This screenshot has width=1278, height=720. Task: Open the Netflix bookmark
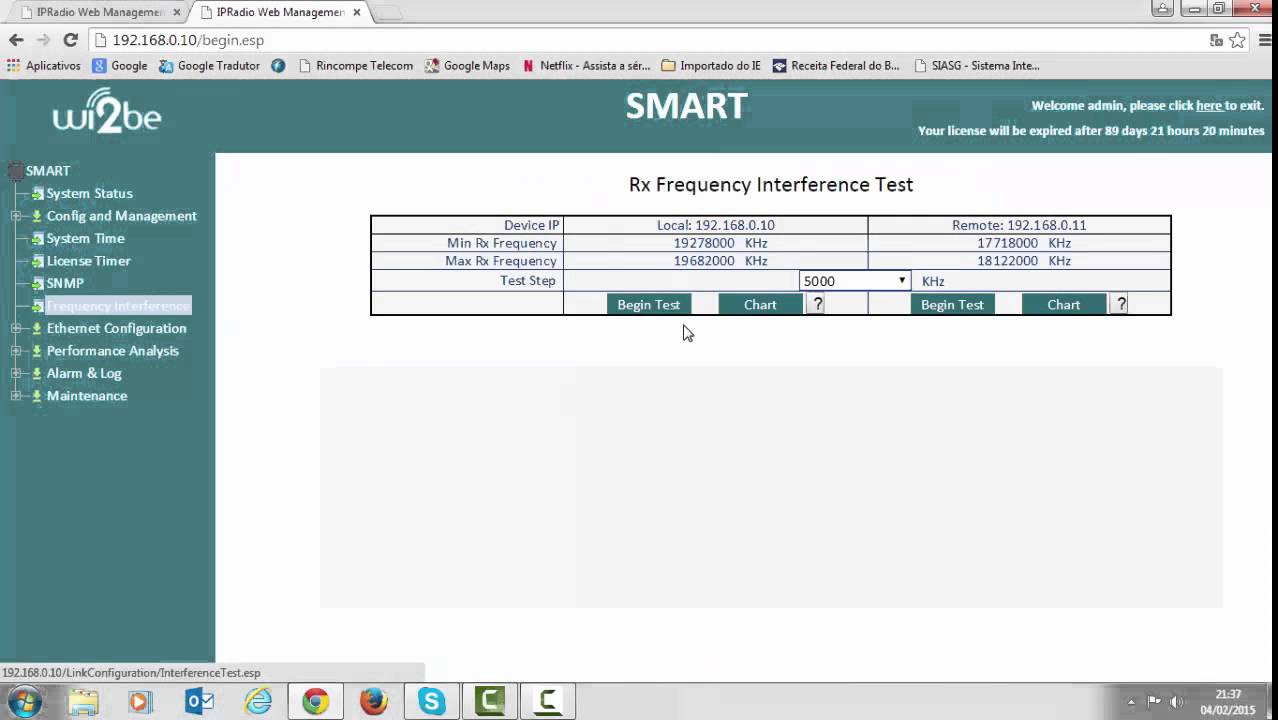click(x=586, y=66)
